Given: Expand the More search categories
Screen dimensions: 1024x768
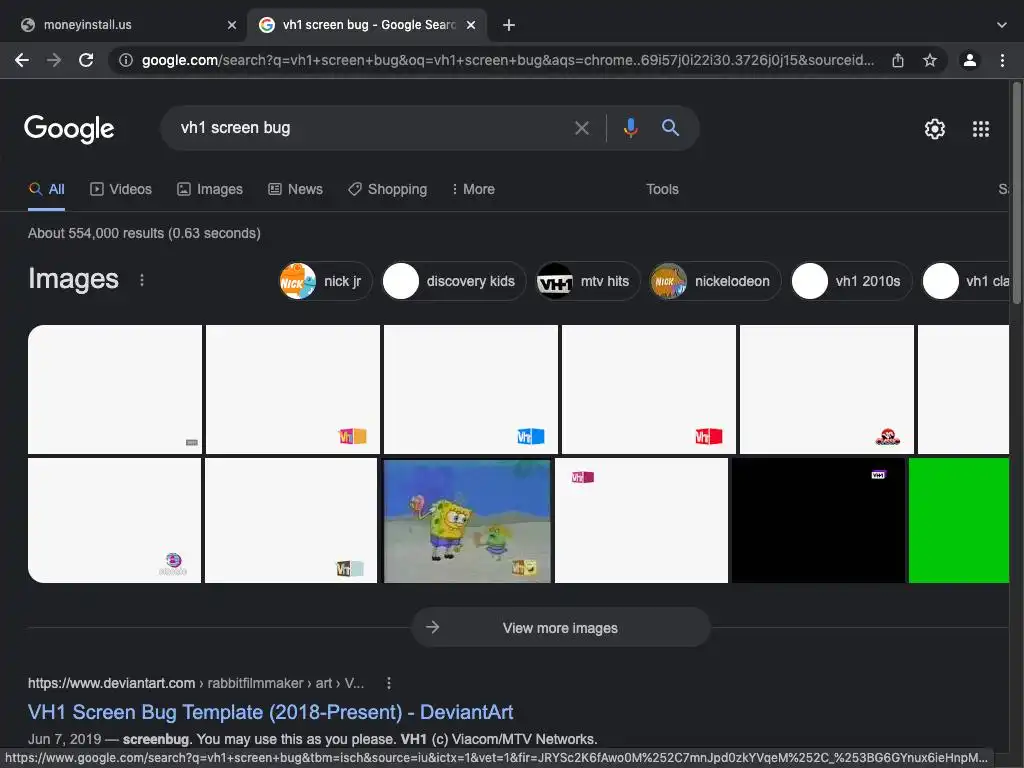Looking at the screenshot, I should click(x=473, y=189).
